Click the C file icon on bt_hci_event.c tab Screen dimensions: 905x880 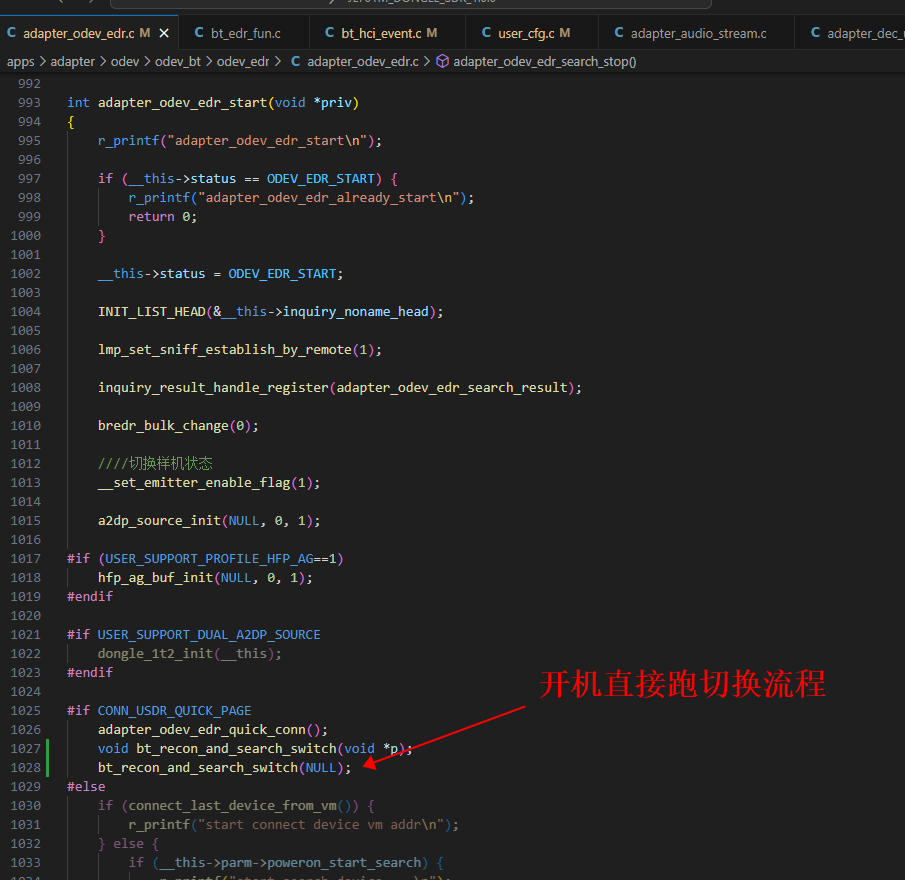point(330,33)
